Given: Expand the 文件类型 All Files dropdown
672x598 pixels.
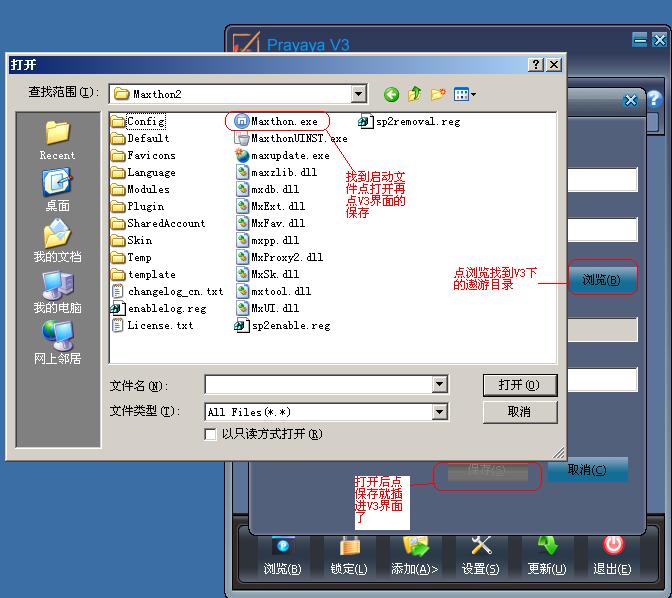Looking at the screenshot, I should (x=439, y=412).
